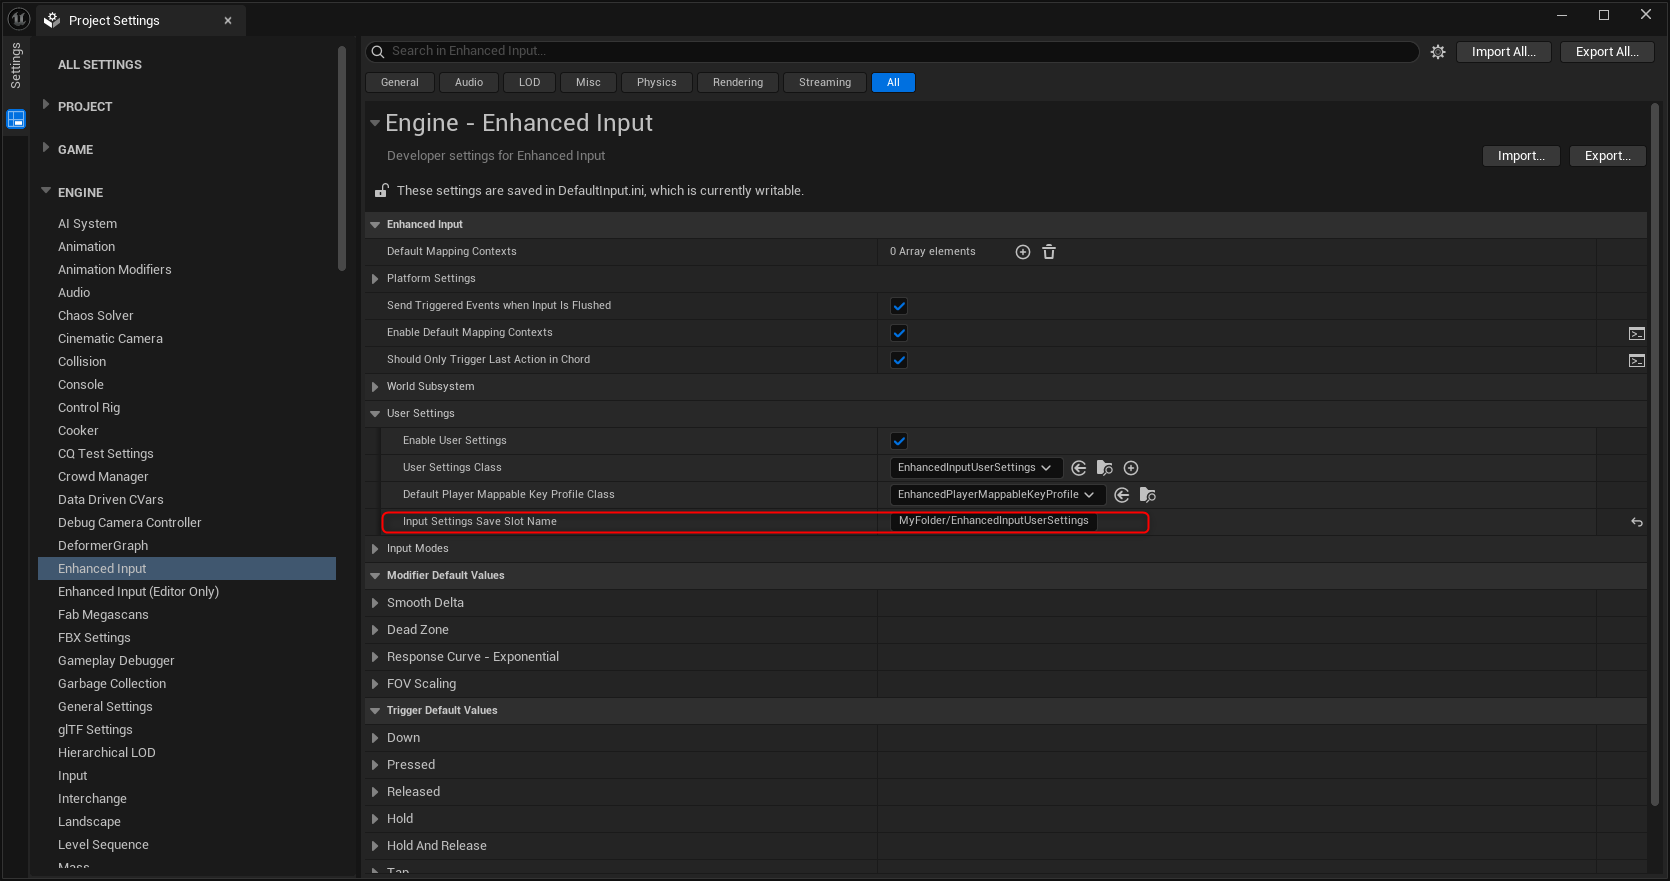The image size is (1670, 881).
Task: Collapse the ENGINE section in sidebar
Action: click(x=46, y=191)
